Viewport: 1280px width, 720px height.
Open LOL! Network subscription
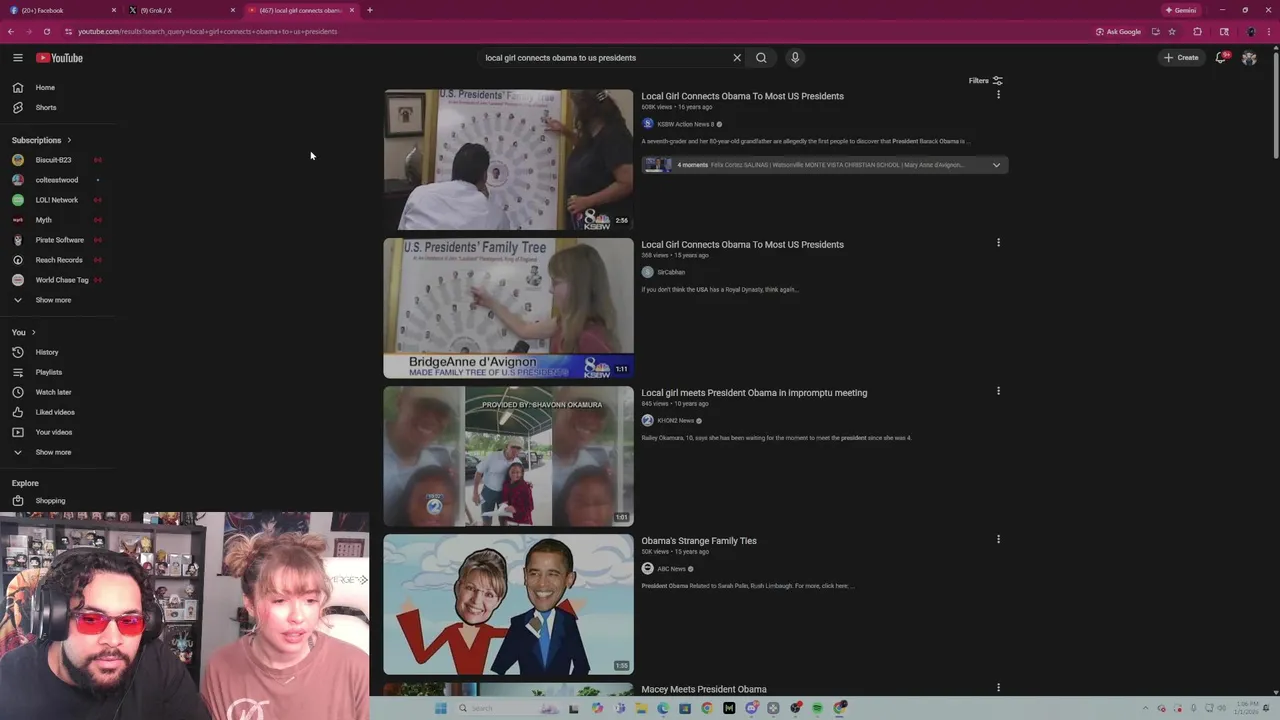pos(56,200)
